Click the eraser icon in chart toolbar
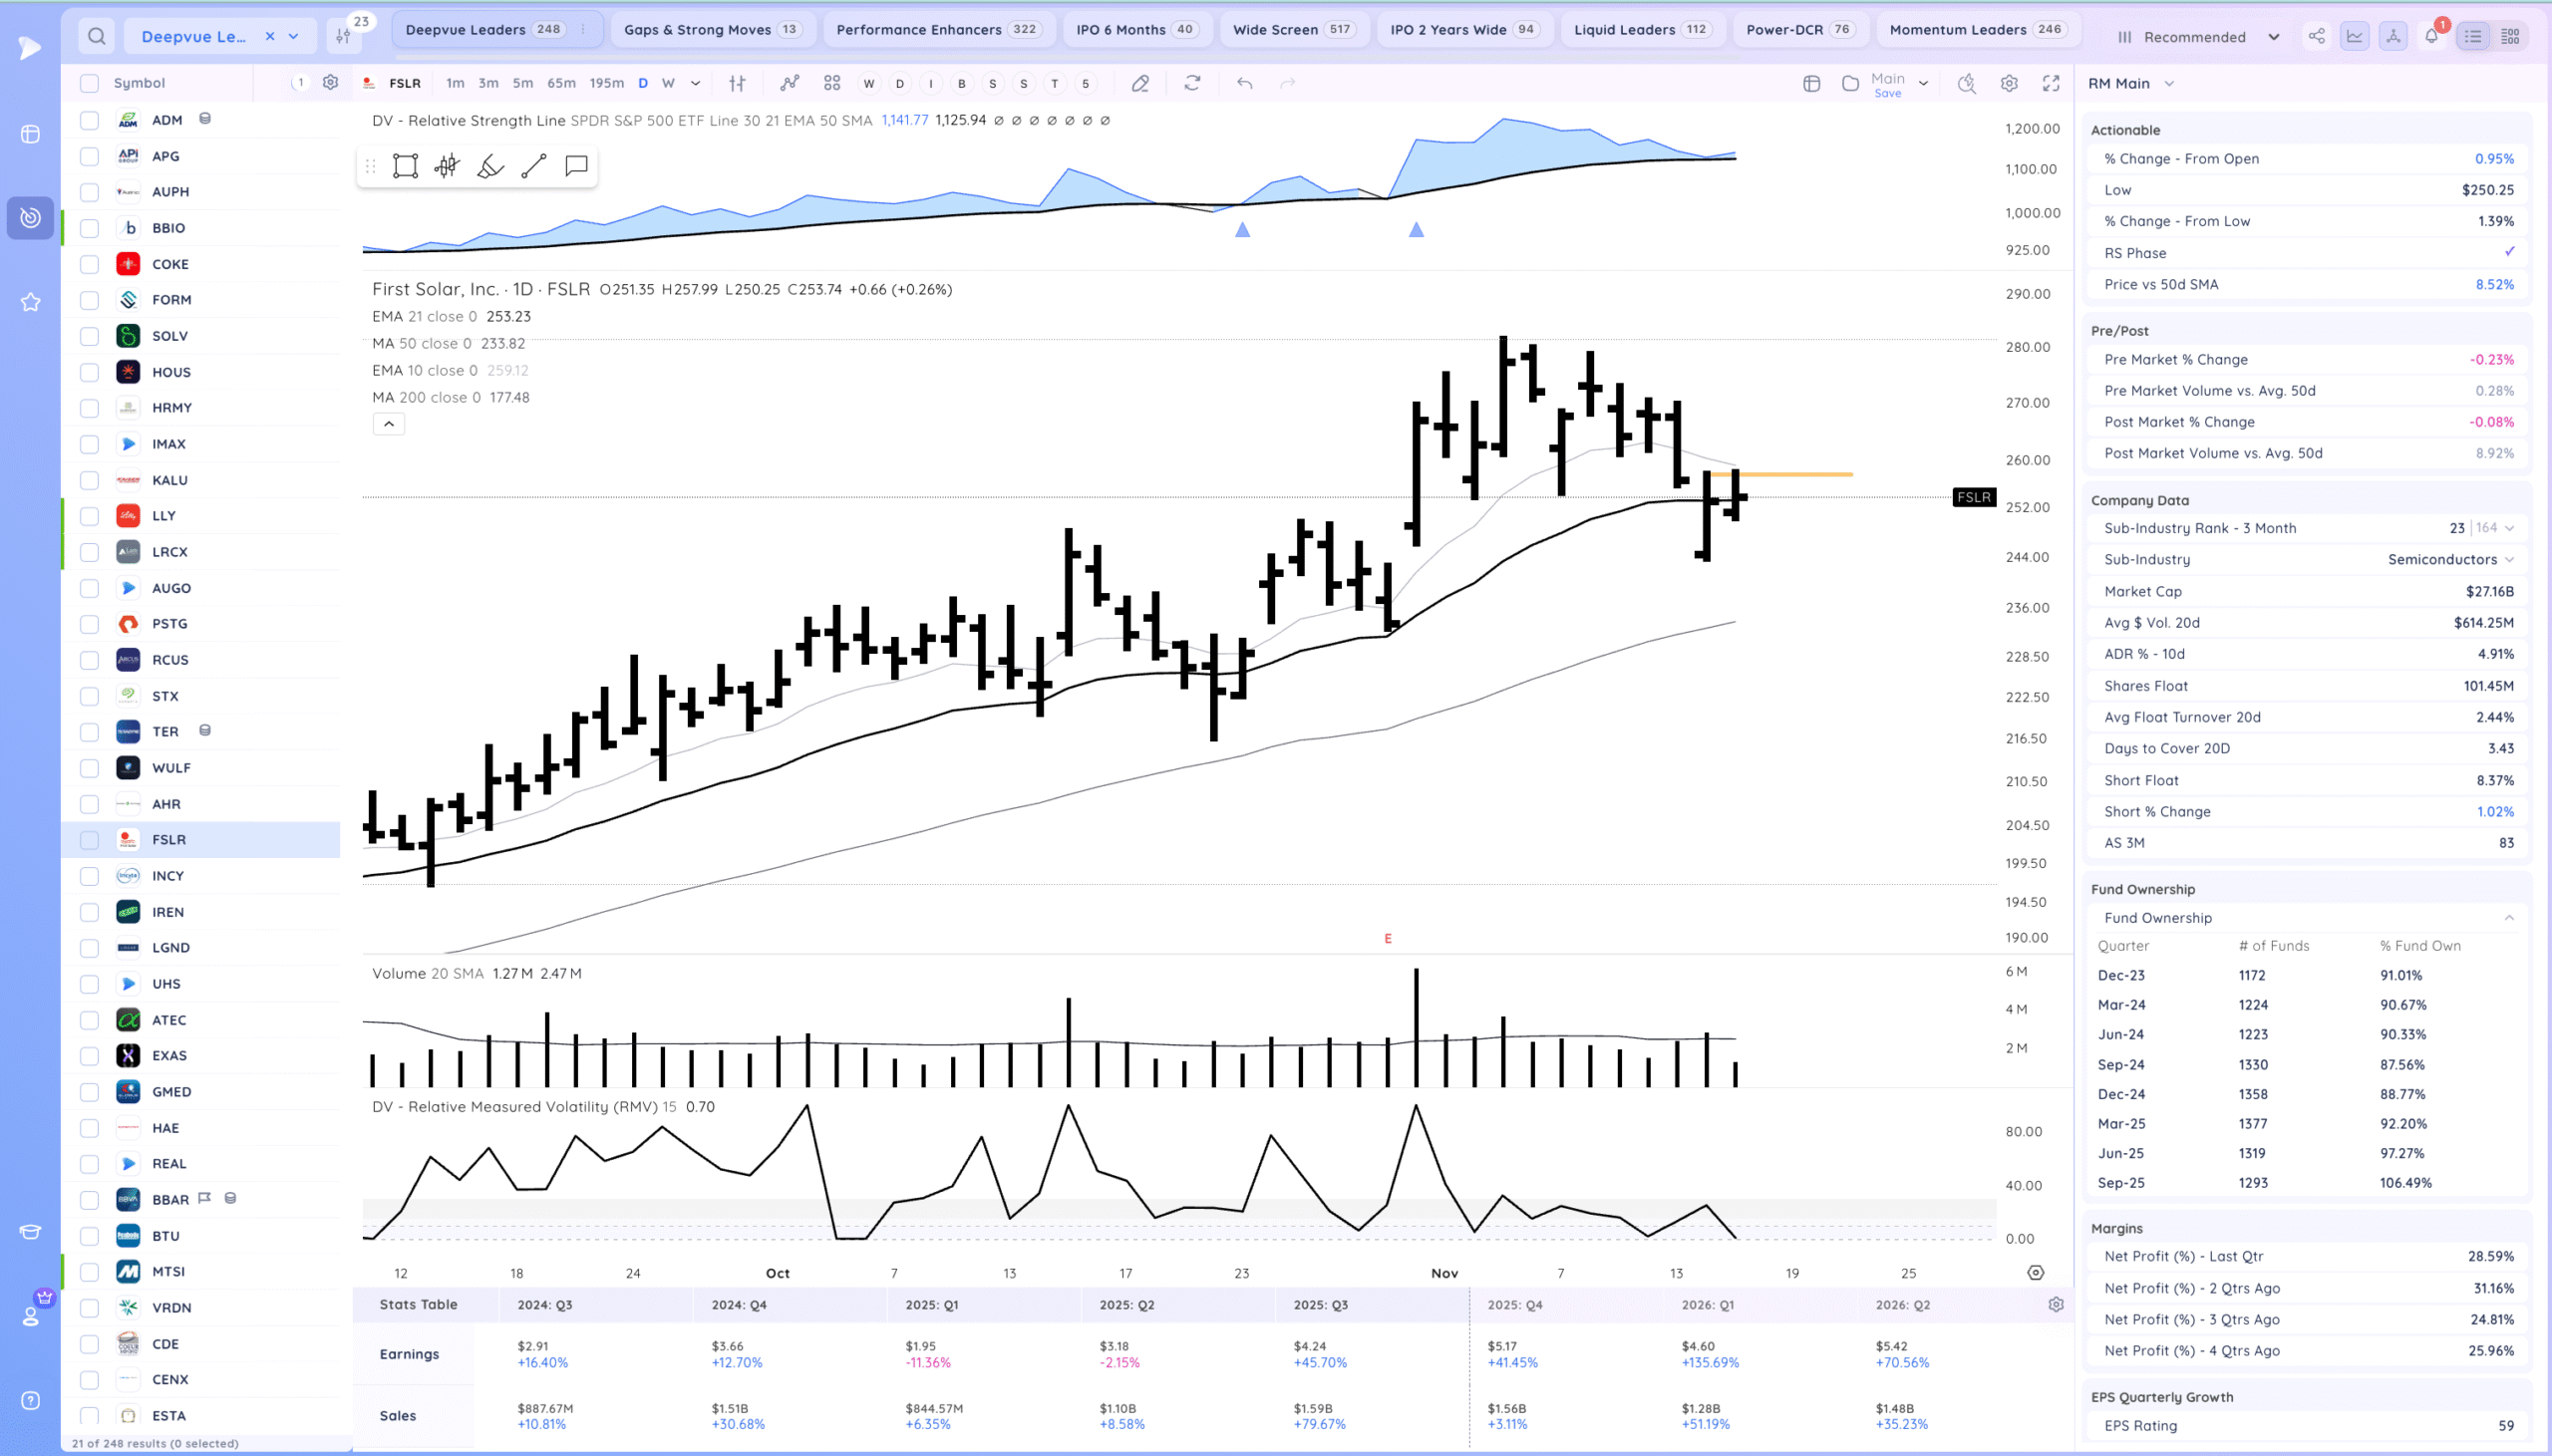The width and height of the screenshot is (2552, 1456). (x=1140, y=84)
